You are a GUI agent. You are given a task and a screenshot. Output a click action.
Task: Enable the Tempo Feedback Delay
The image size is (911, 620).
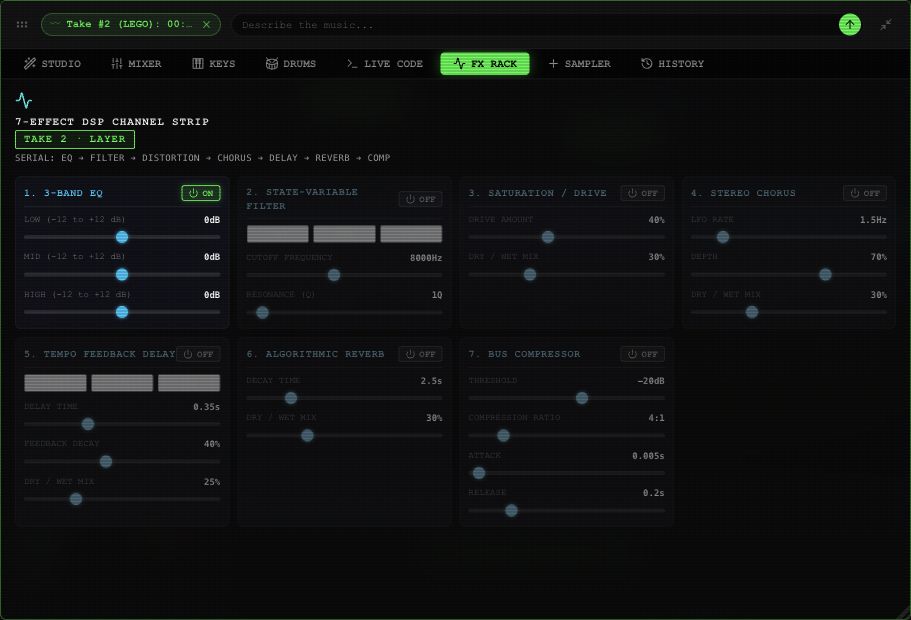coord(198,354)
